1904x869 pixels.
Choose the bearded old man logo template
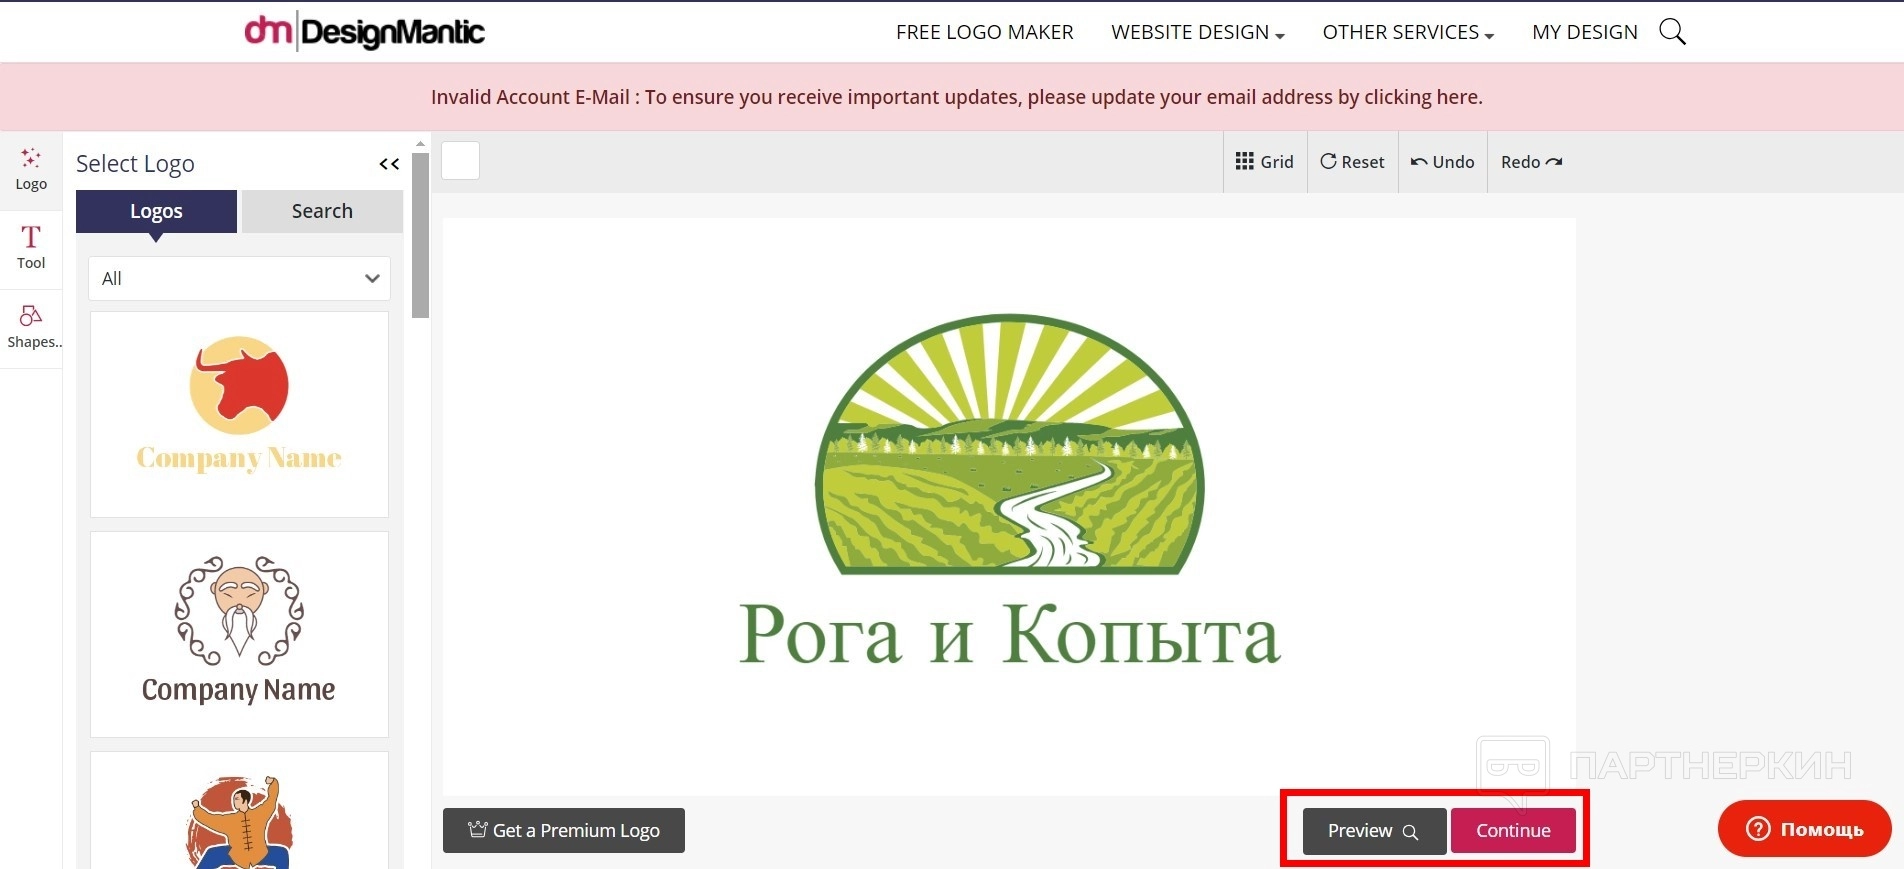click(x=239, y=634)
